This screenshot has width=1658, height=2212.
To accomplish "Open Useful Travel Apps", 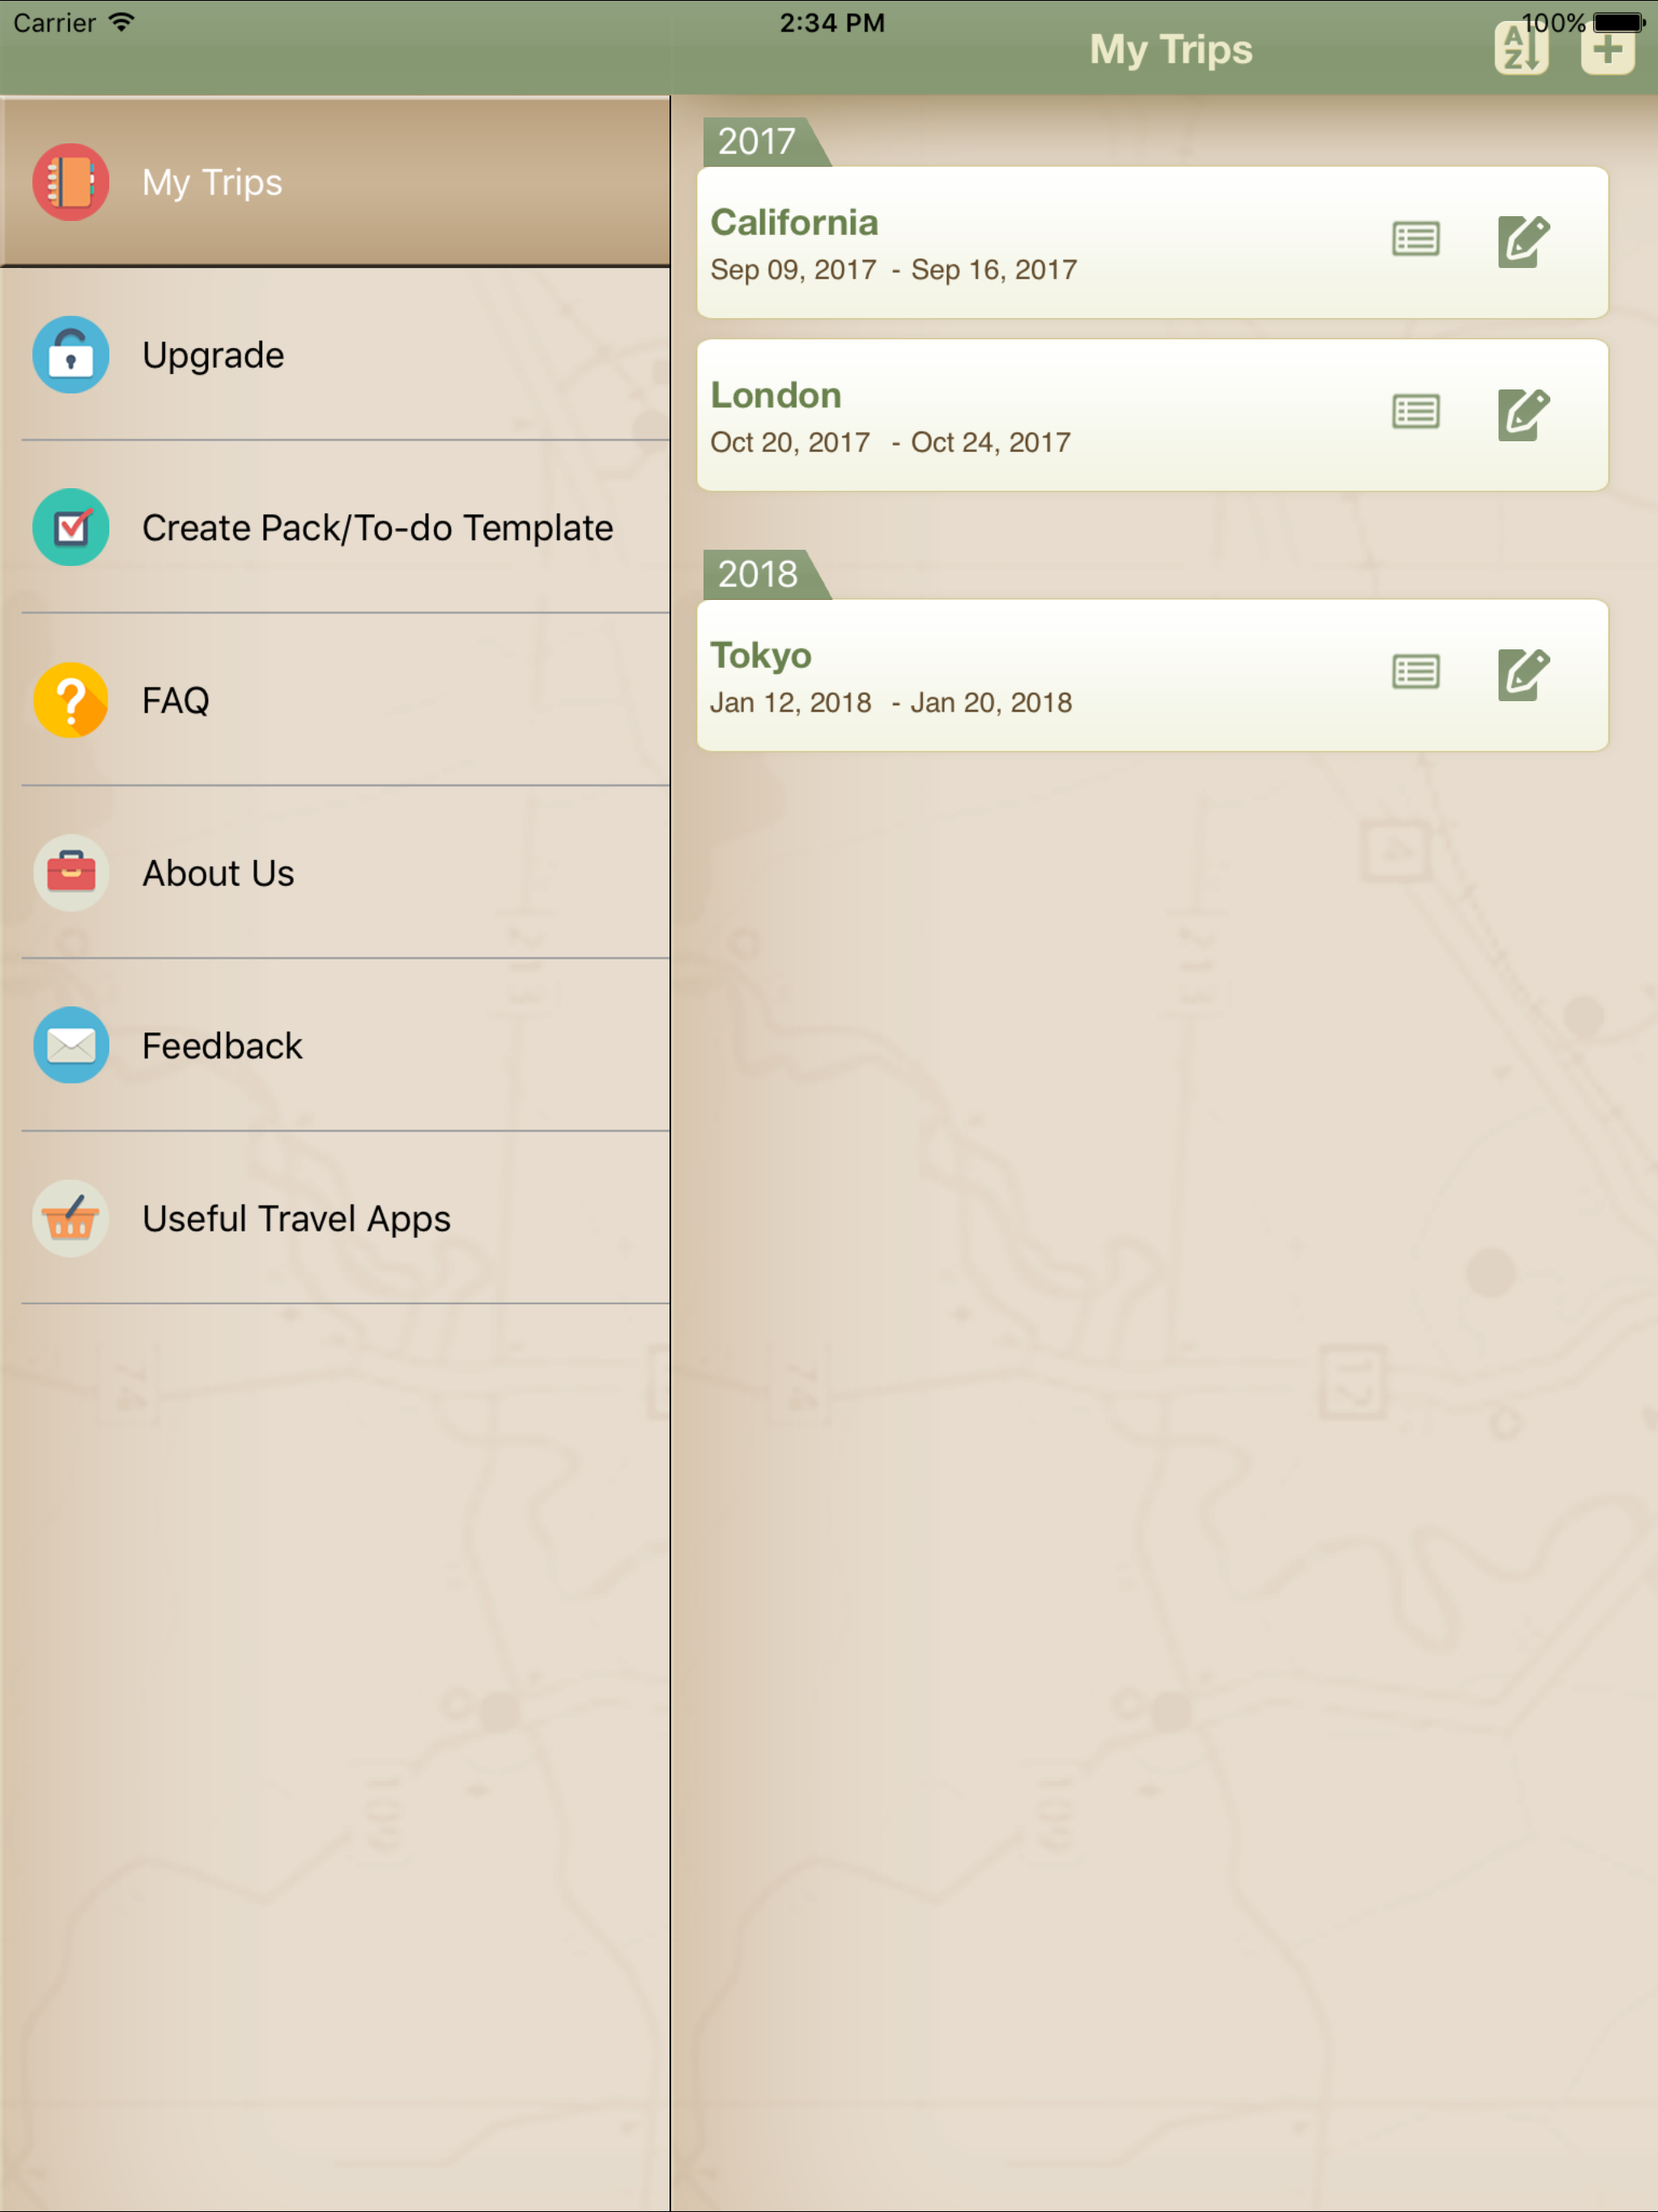I will tap(335, 1218).
